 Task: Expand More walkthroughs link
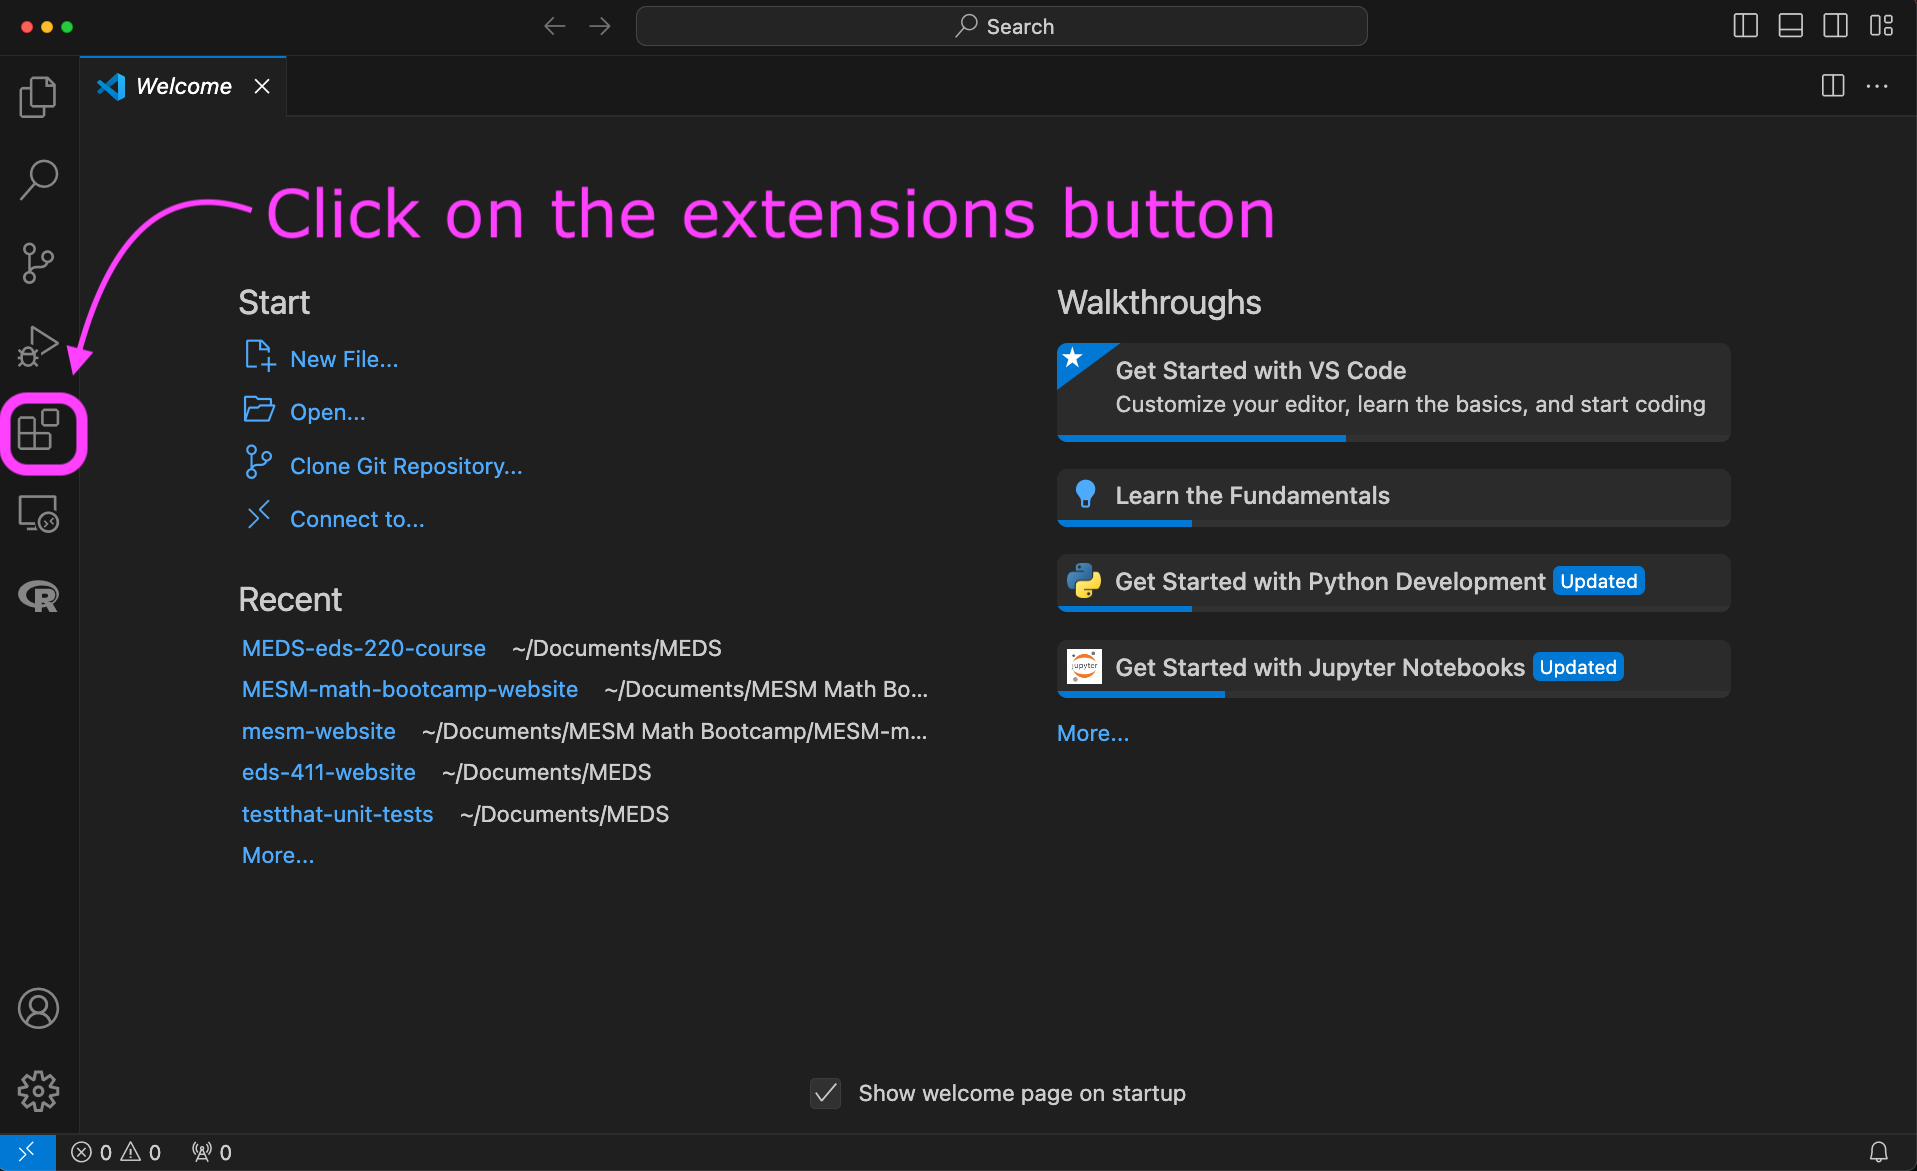pyautogui.click(x=1092, y=733)
